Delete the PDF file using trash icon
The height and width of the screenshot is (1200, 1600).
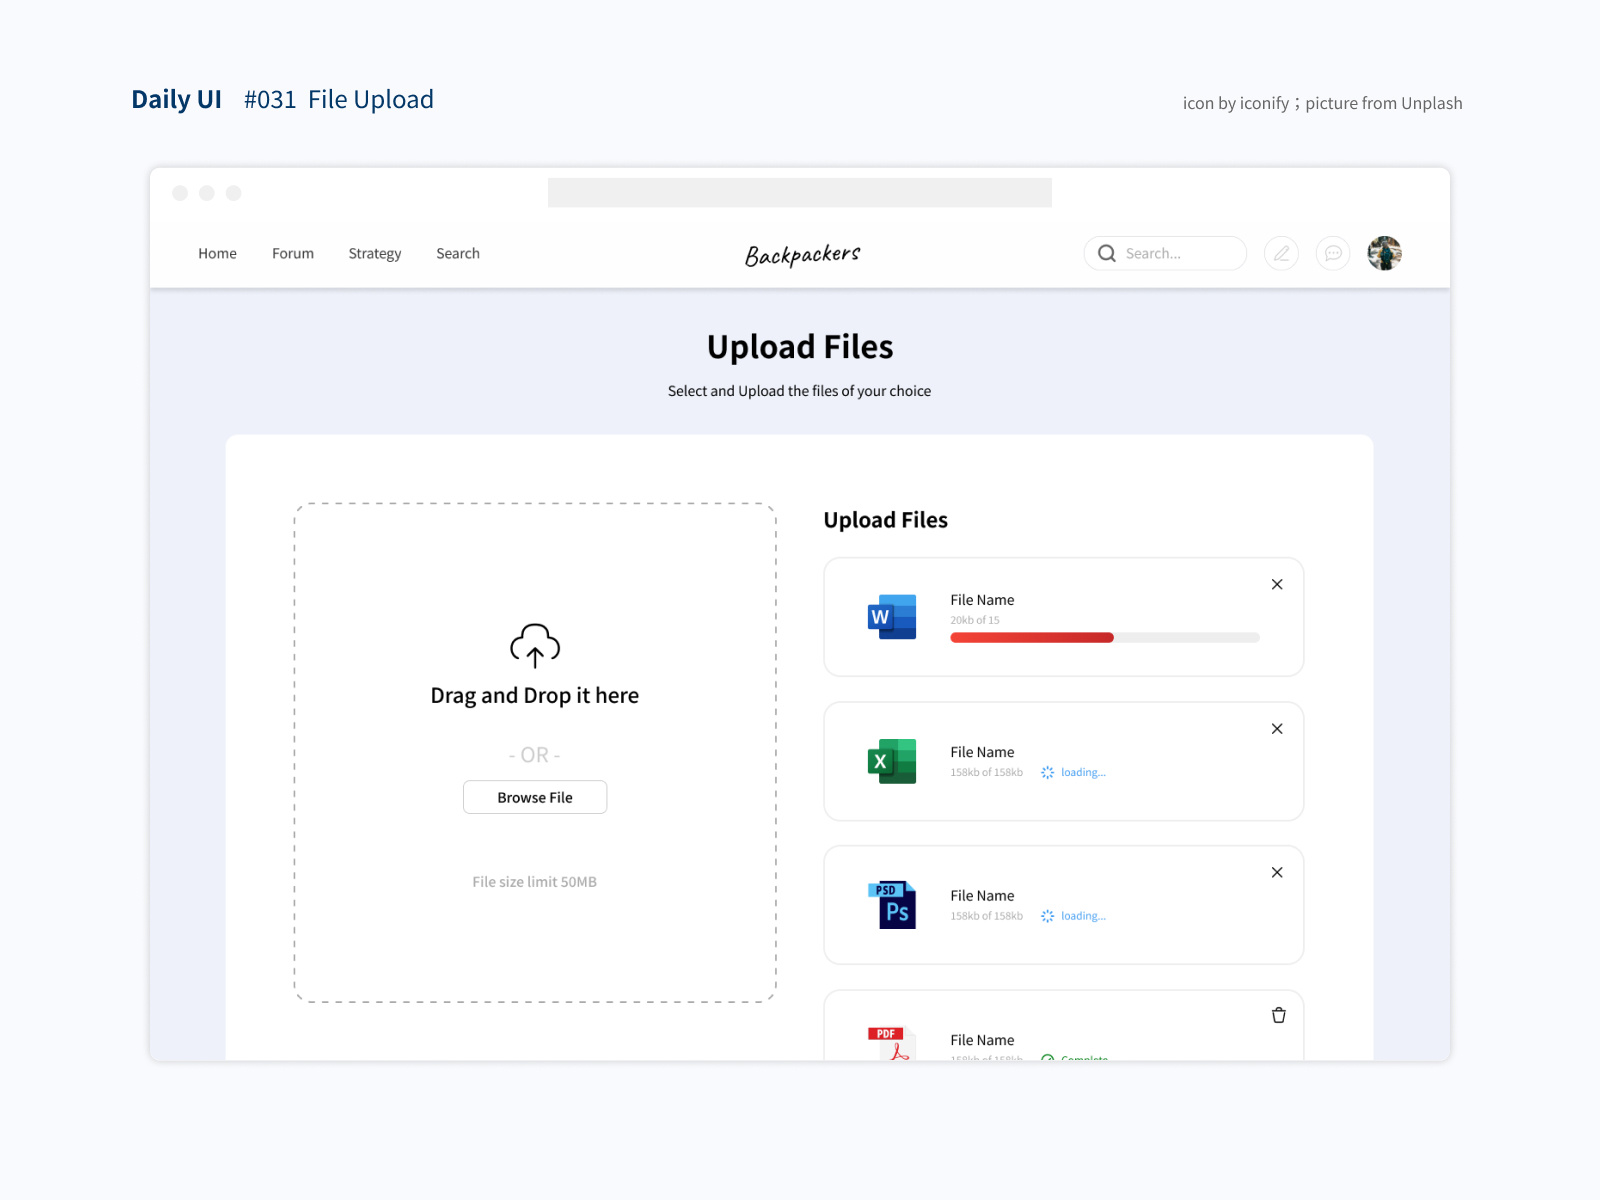point(1278,1014)
